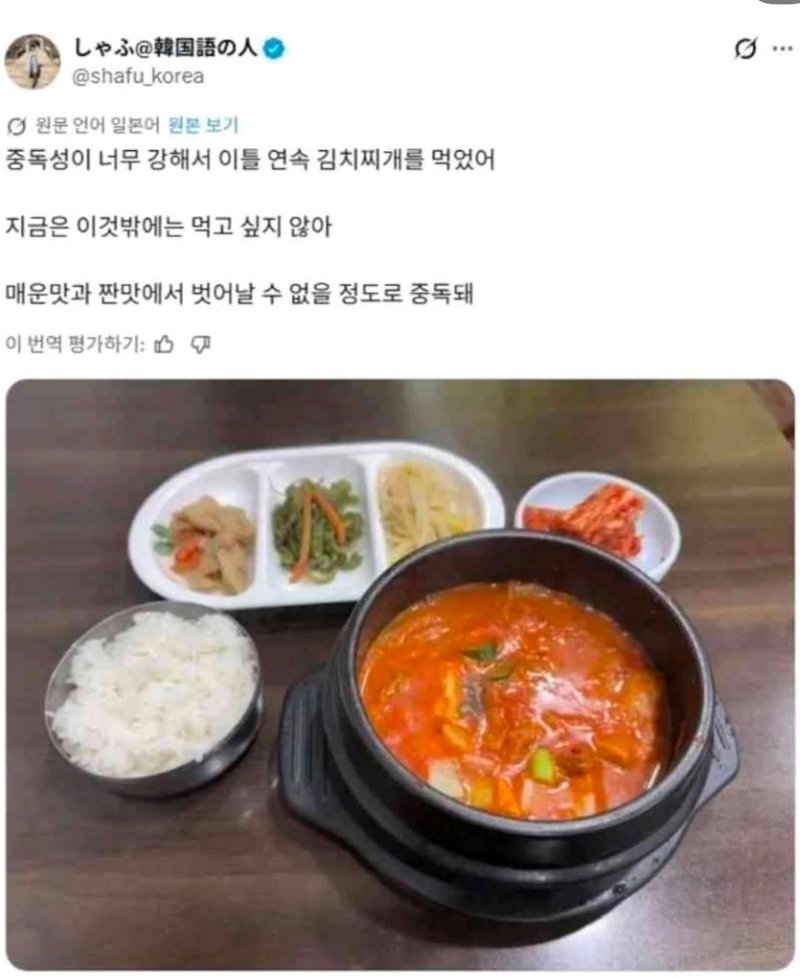Click the kimchi side dish in the photo
The width and height of the screenshot is (800, 979).
pos(598,523)
